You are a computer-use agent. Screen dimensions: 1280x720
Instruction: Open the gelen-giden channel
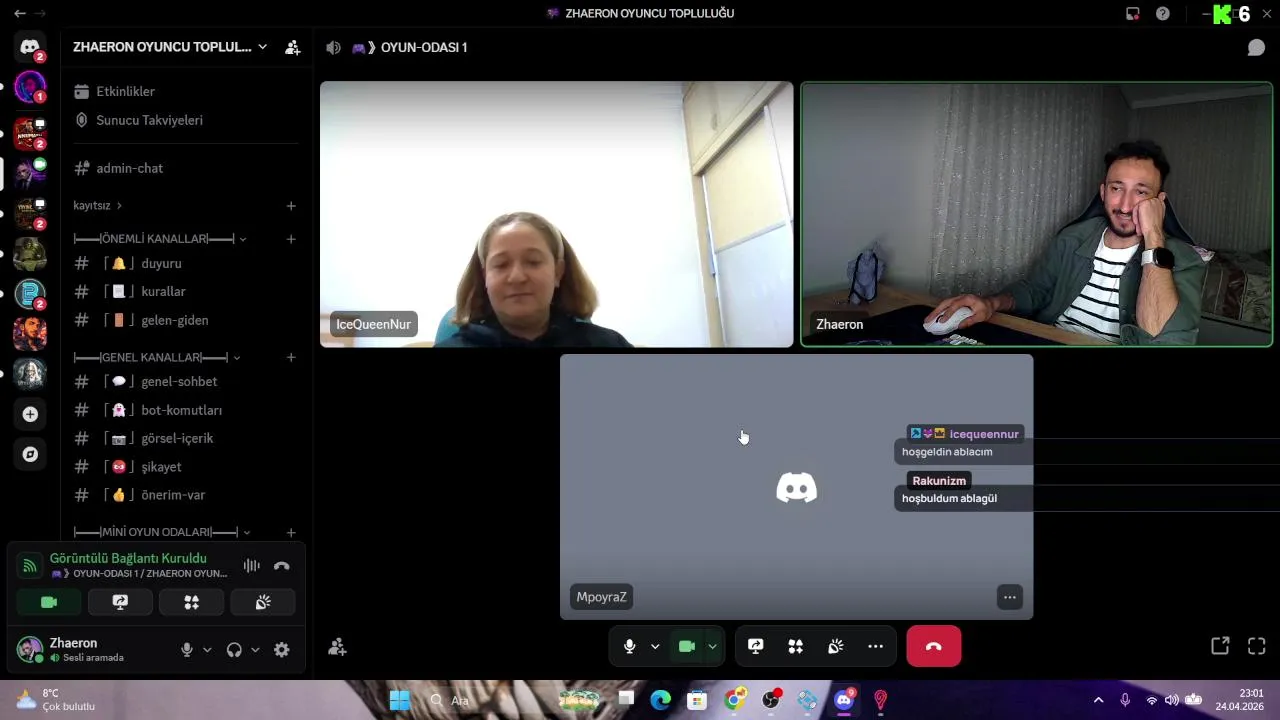[x=185, y=320]
